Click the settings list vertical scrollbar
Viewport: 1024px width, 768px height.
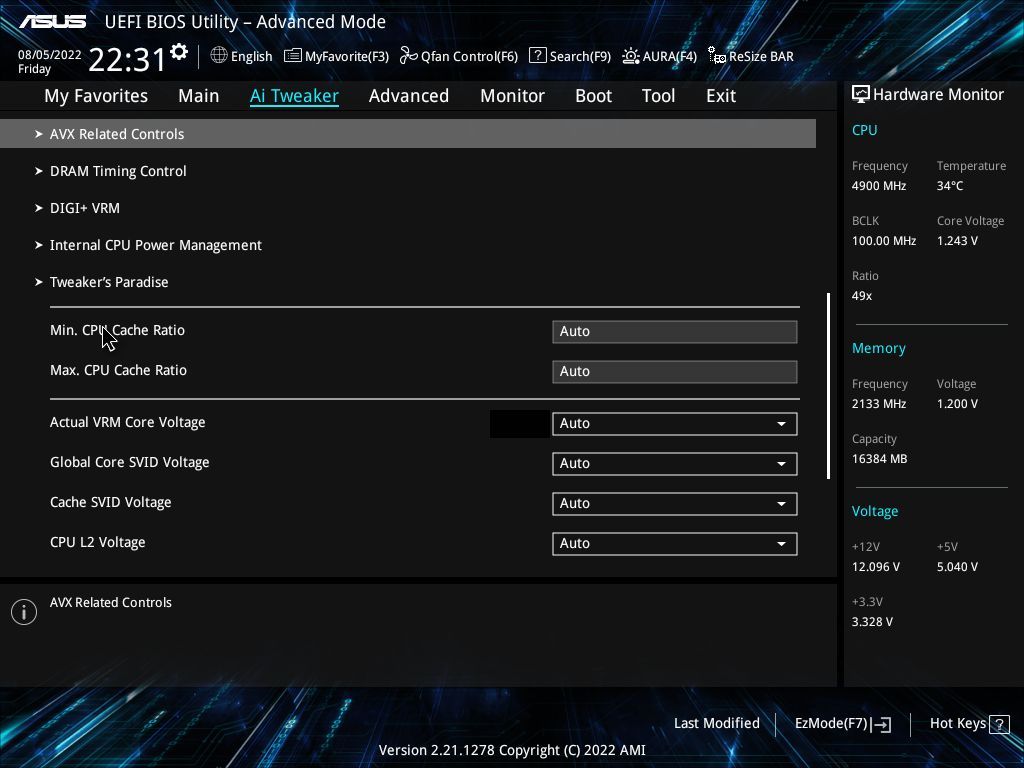point(829,386)
